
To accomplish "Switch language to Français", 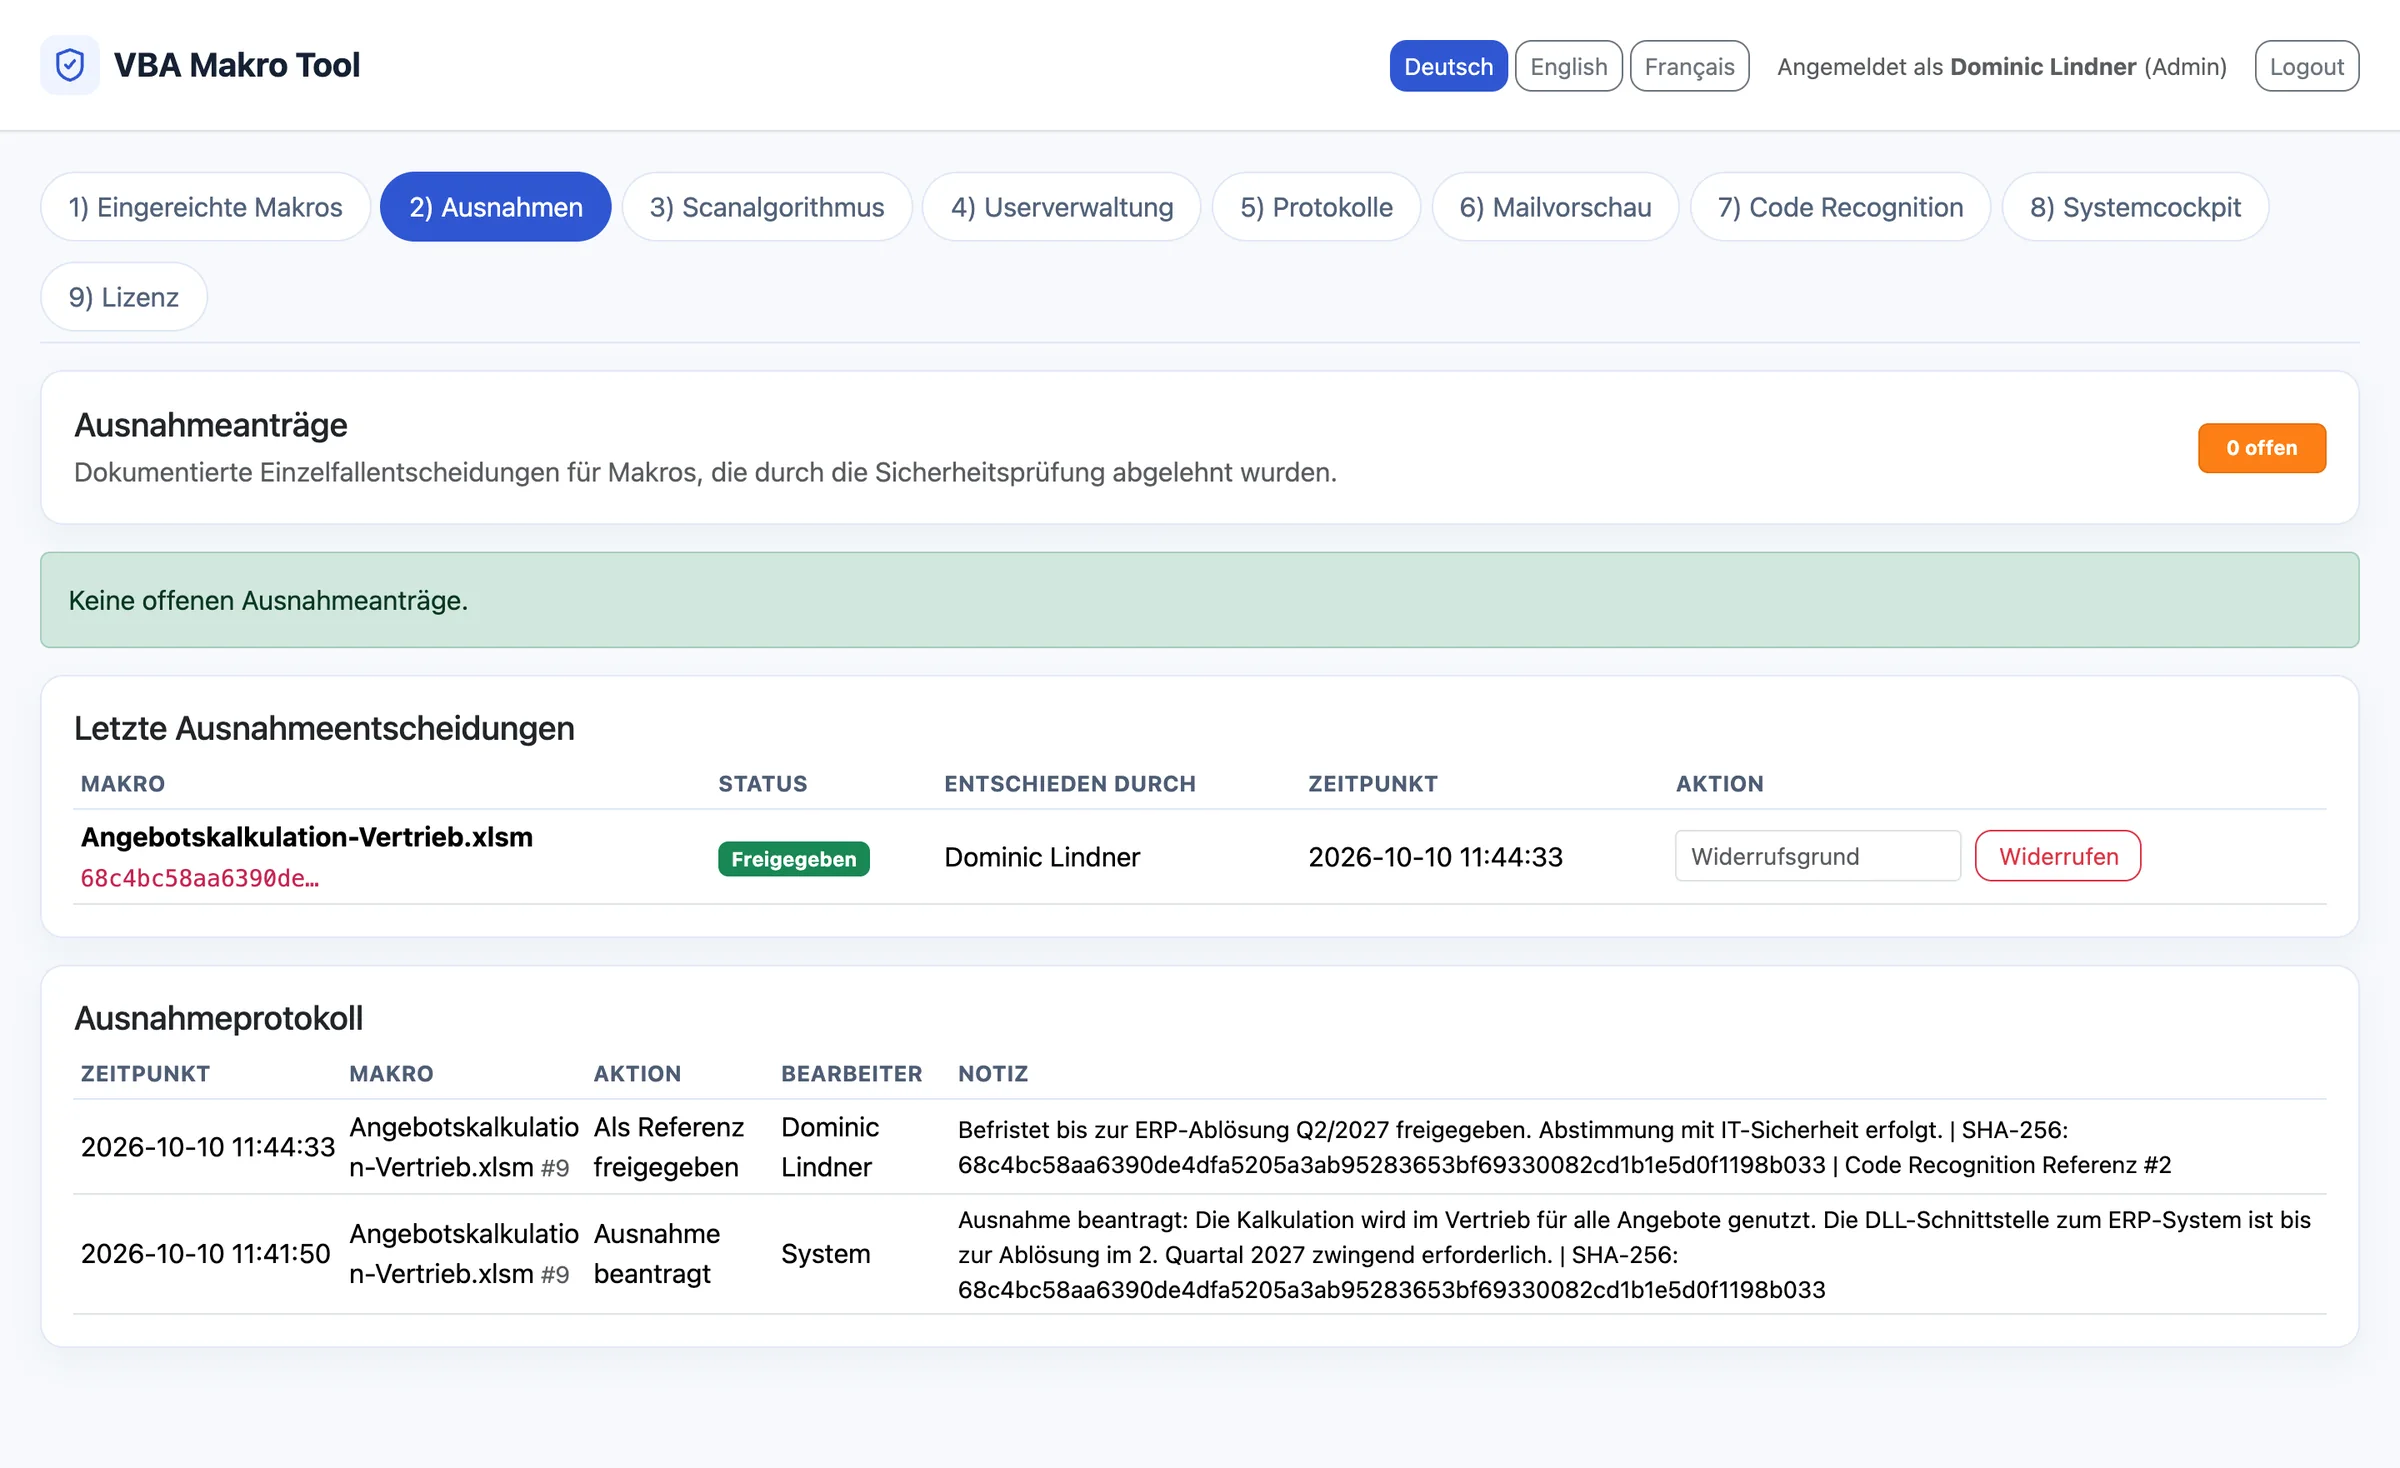I will click(1689, 66).
